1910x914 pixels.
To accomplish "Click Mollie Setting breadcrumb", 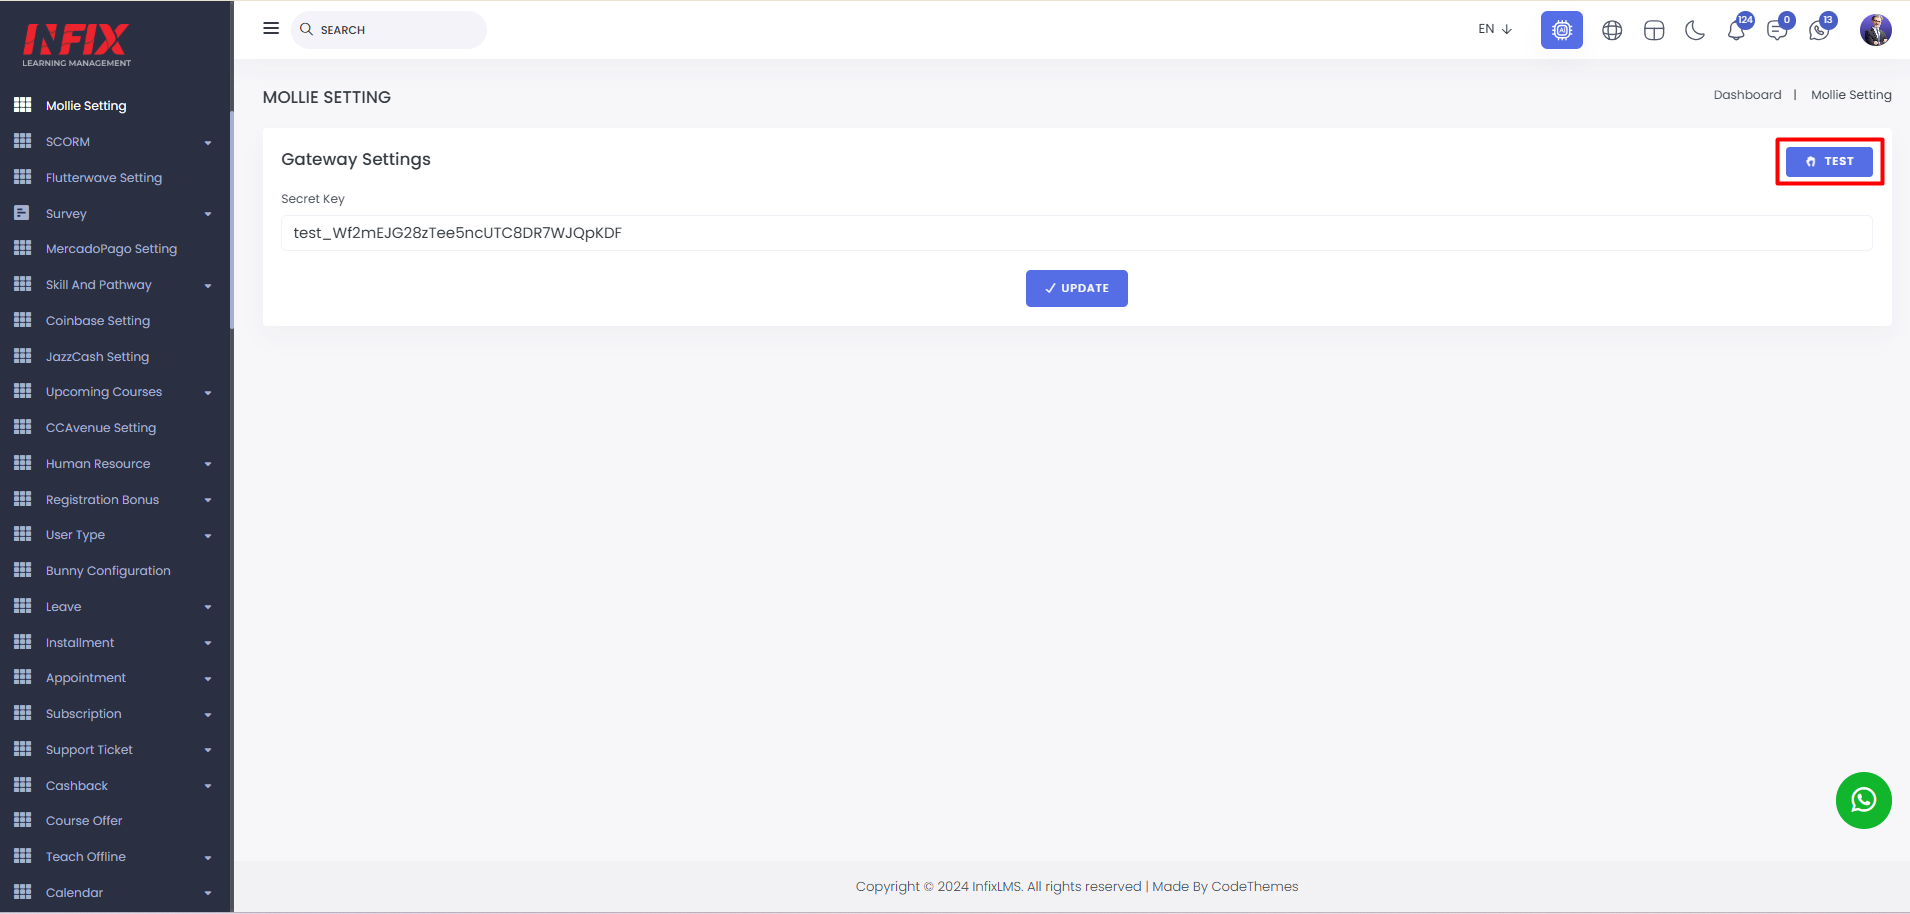I will point(1851,95).
